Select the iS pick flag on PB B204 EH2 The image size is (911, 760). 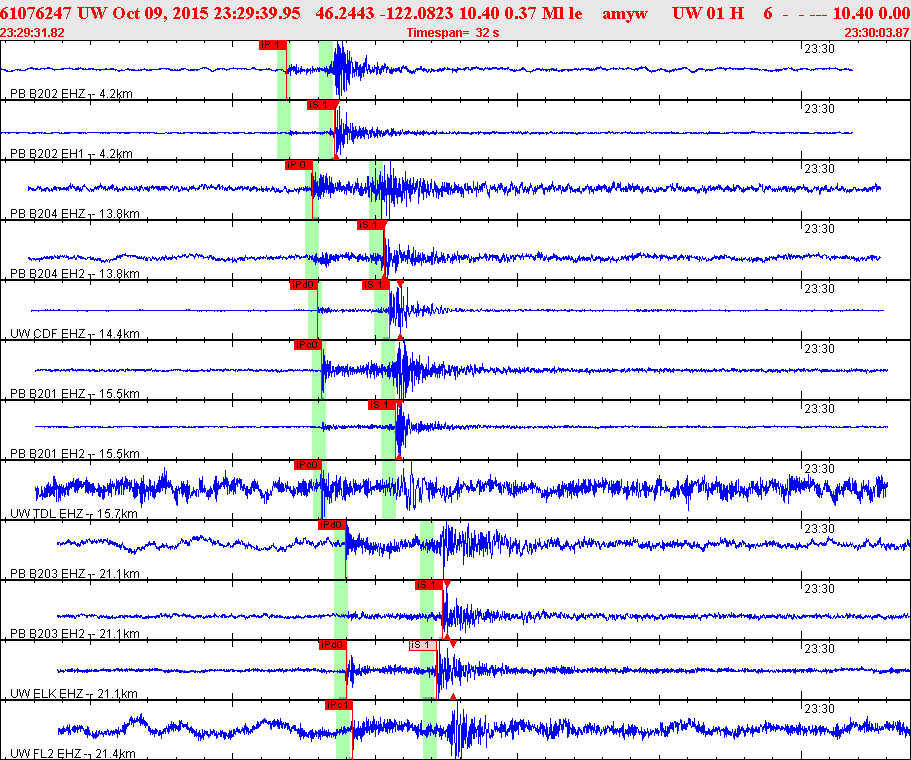pyautogui.click(x=370, y=225)
